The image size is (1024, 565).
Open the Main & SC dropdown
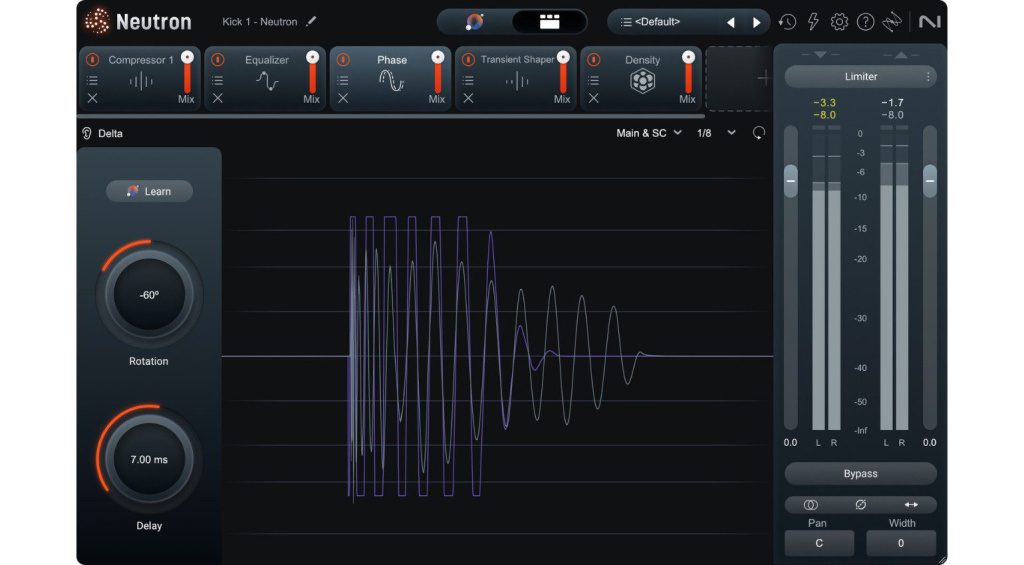(x=648, y=133)
